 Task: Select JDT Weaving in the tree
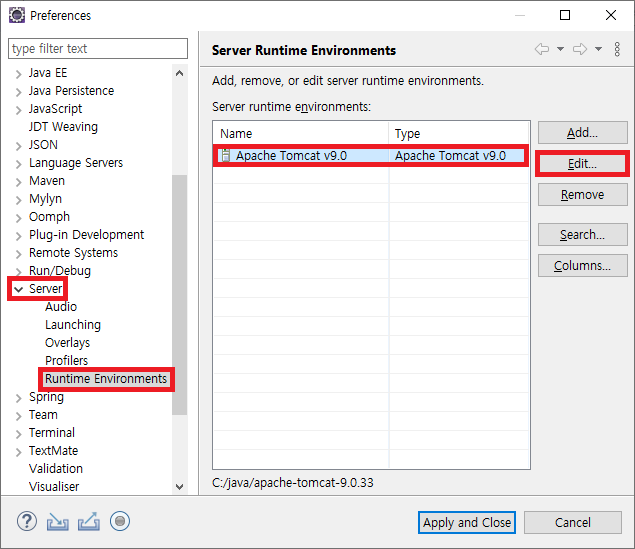click(63, 127)
